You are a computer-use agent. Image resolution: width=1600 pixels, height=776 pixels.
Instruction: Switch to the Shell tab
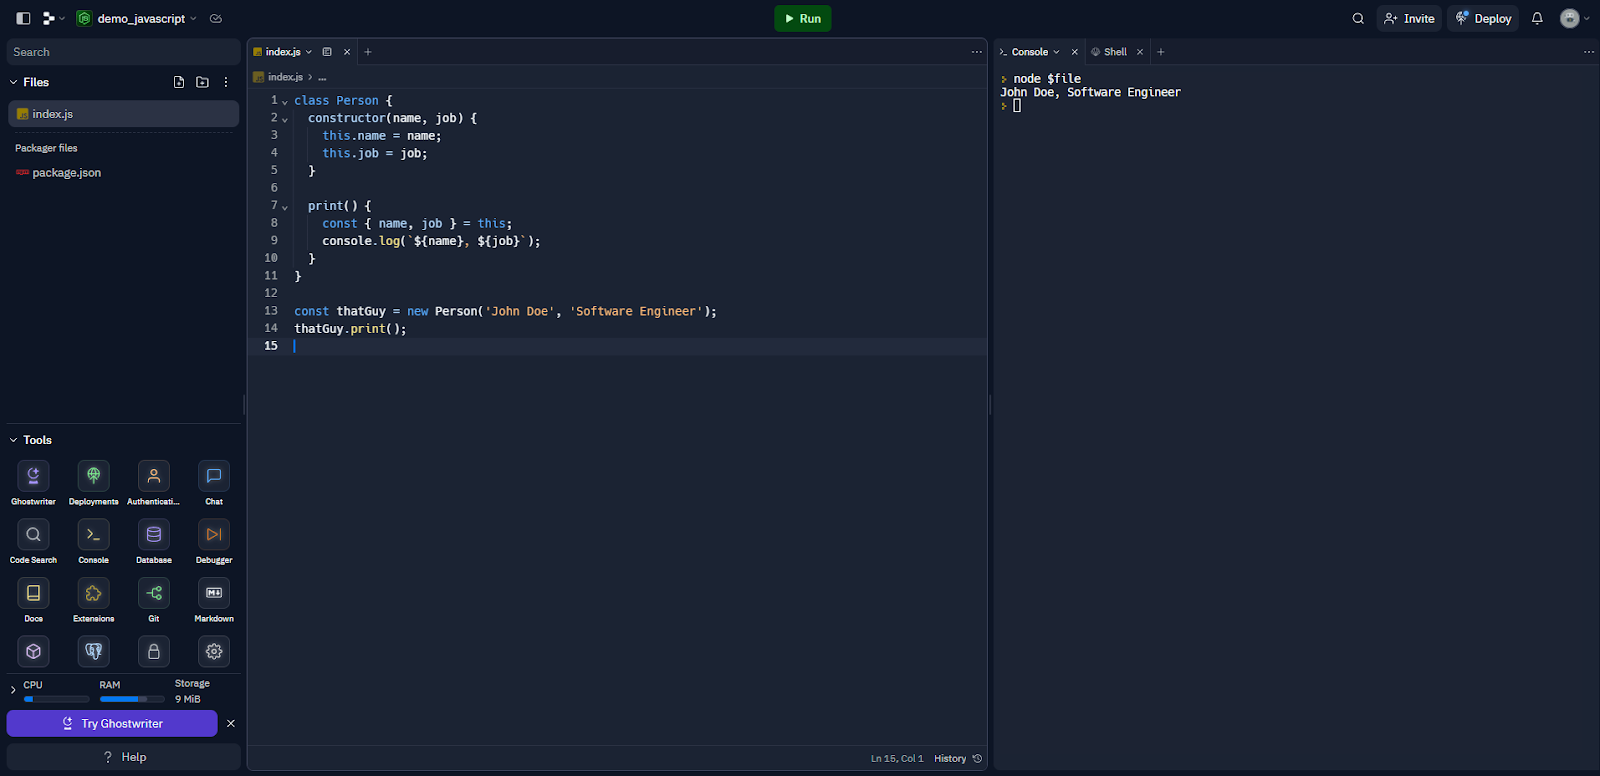[x=1114, y=52]
